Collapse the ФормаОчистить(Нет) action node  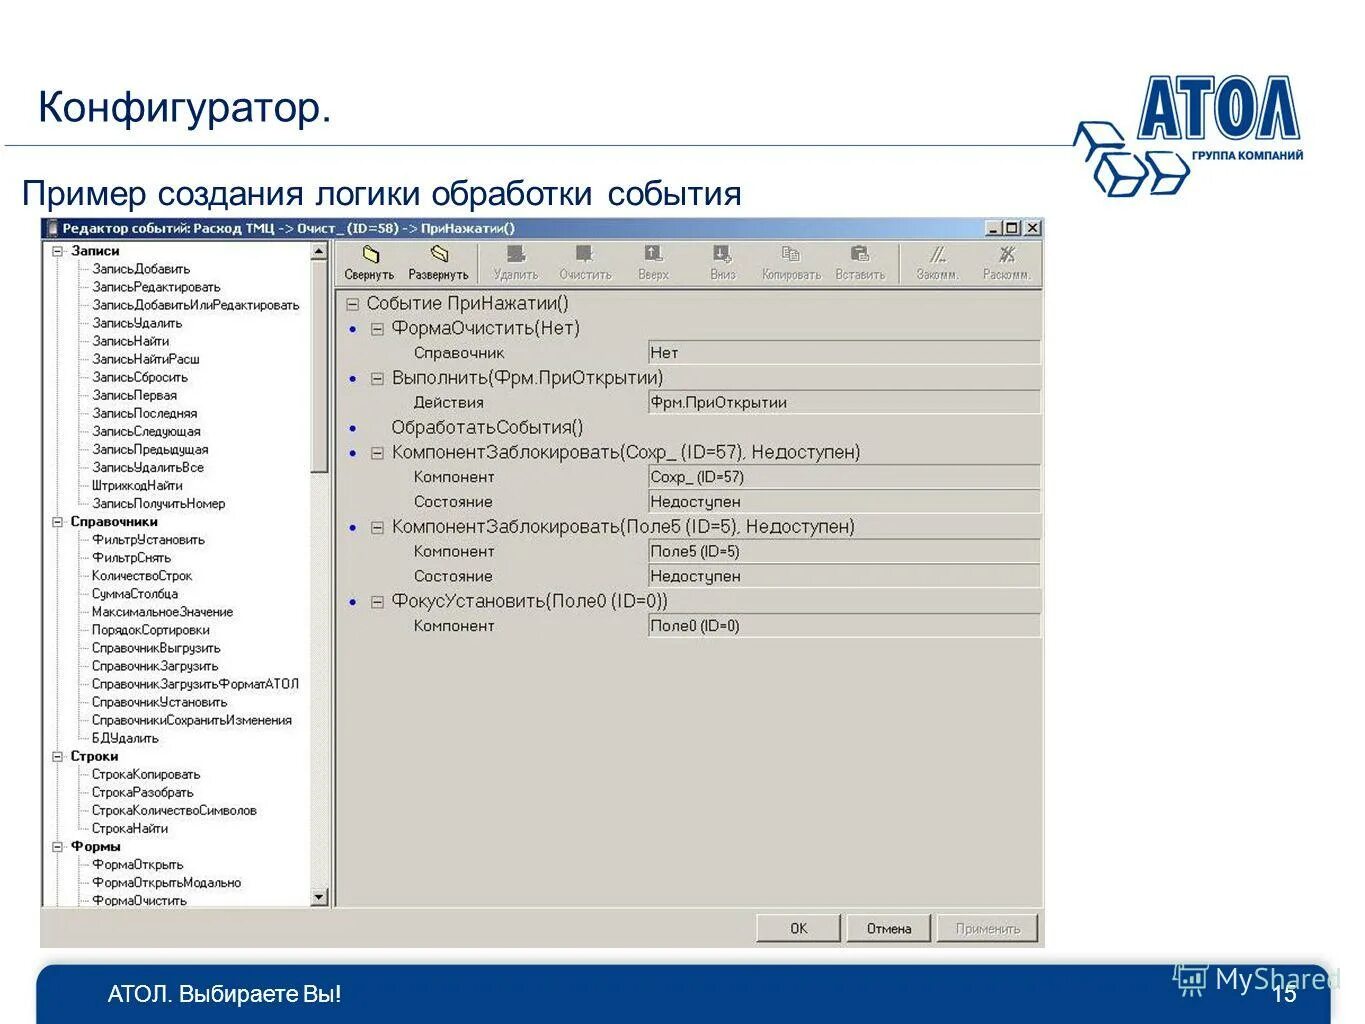pos(378,329)
